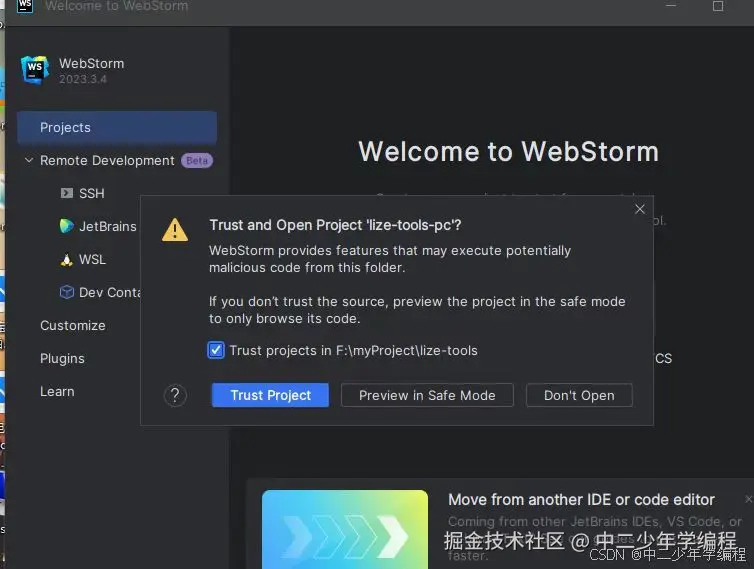Select the SSH entry
Screen dimensions: 754x569
coord(91,193)
